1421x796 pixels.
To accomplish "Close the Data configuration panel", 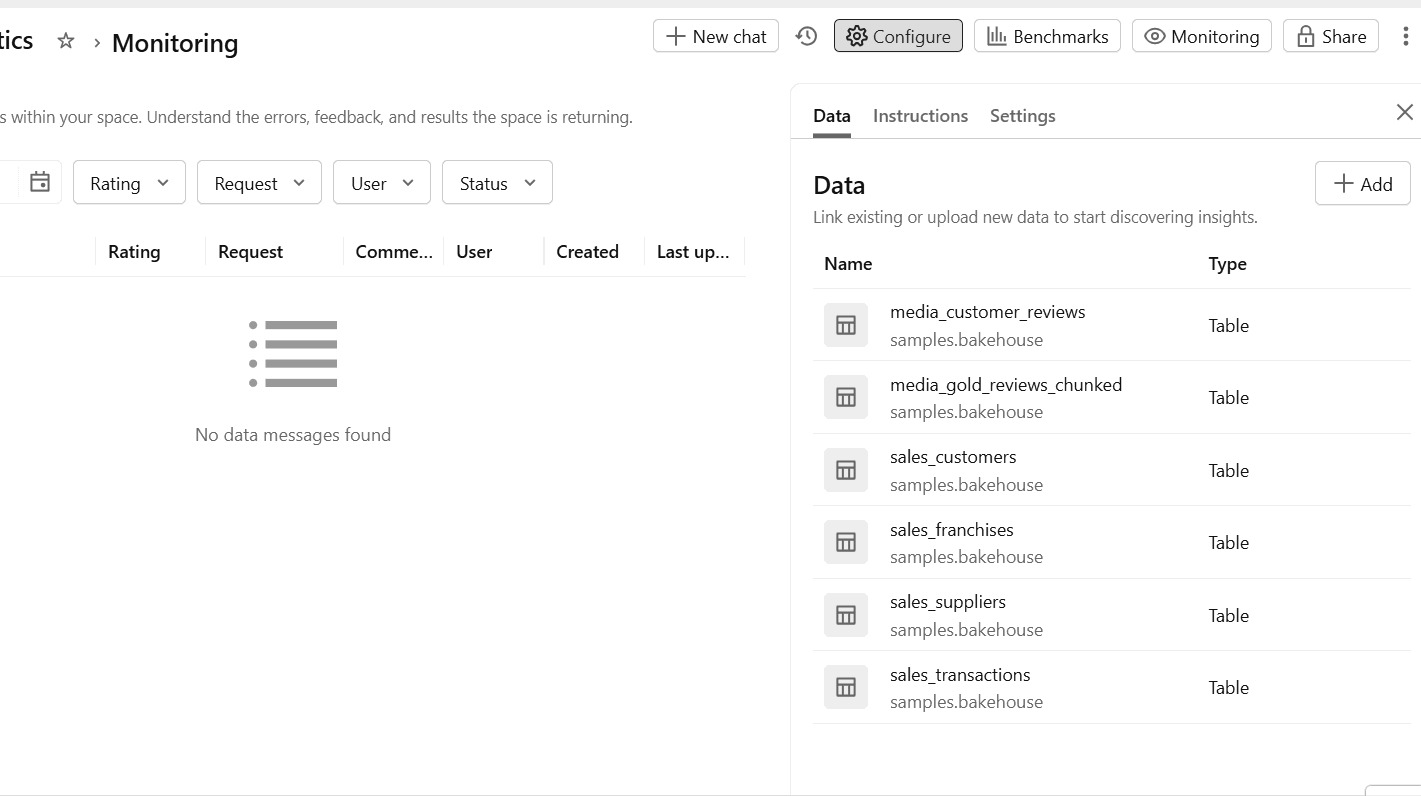I will (x=1405, y=112).
